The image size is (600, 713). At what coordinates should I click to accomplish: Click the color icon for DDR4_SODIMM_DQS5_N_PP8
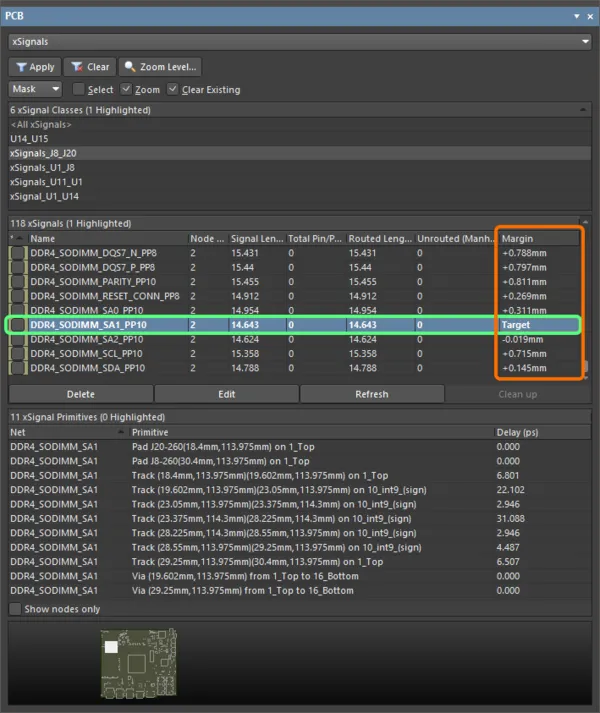pyautogui.click(x=17, y=254)
